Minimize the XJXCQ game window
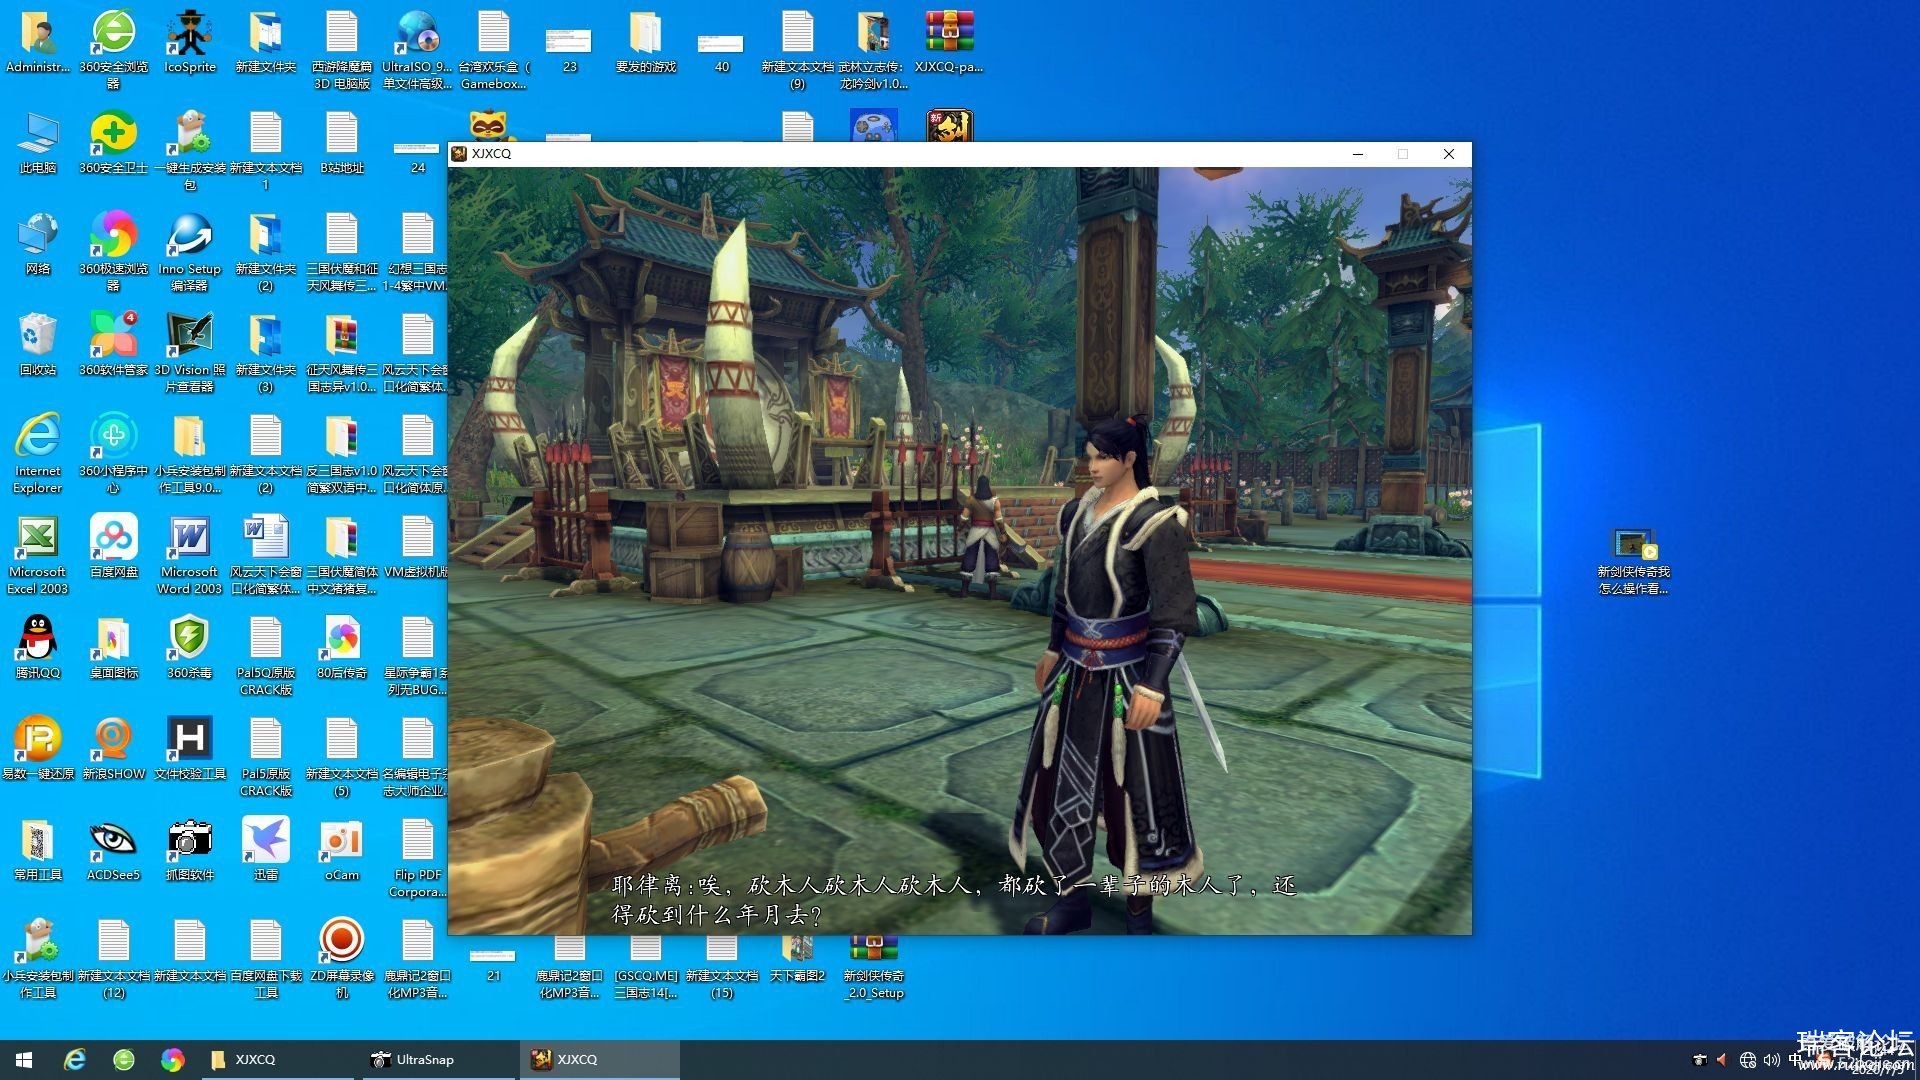1920x1080 pixels. 1357,153
